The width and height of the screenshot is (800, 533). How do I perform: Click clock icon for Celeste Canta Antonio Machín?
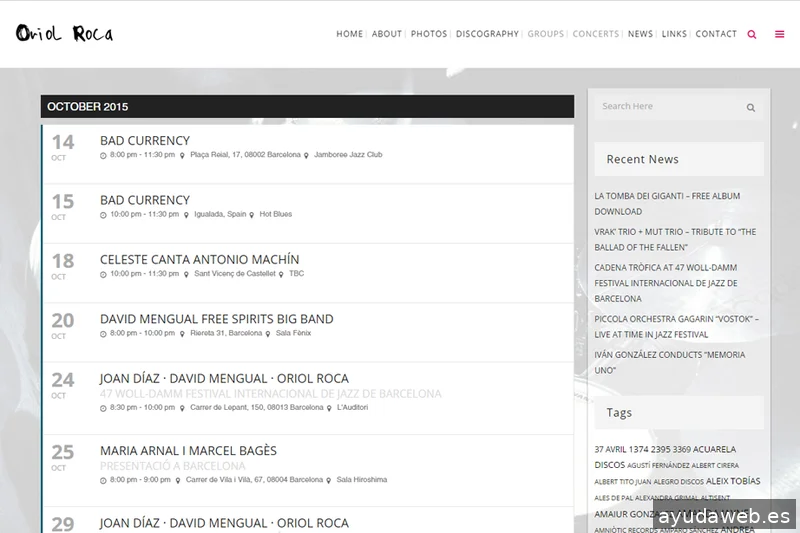coord(103,275)
